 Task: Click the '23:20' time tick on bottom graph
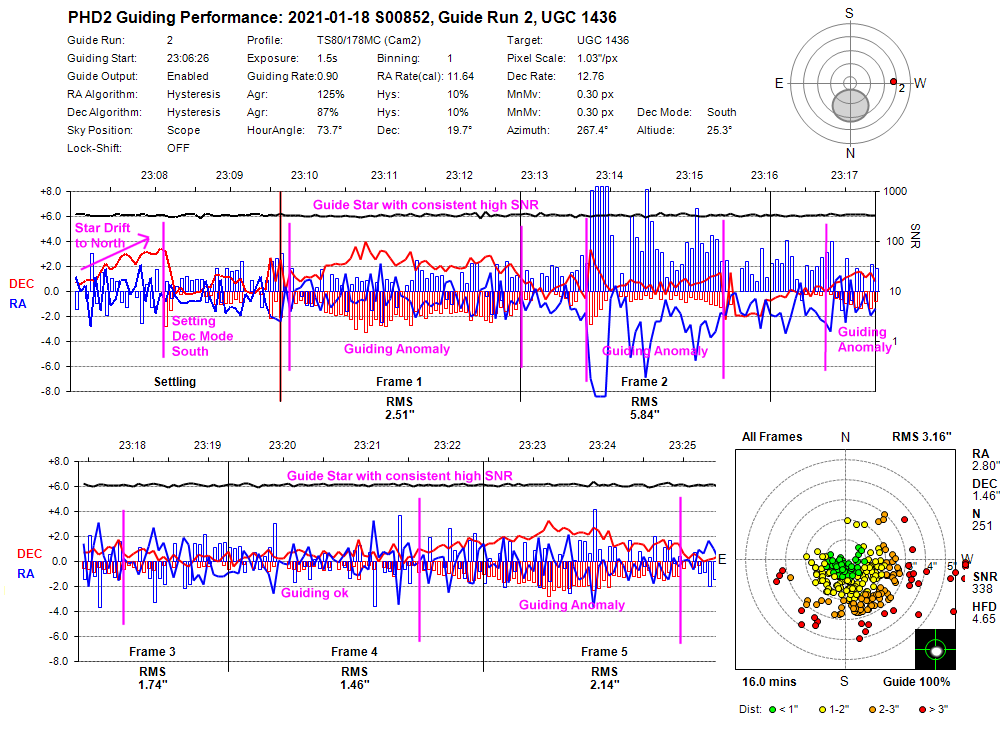point(282,445)
